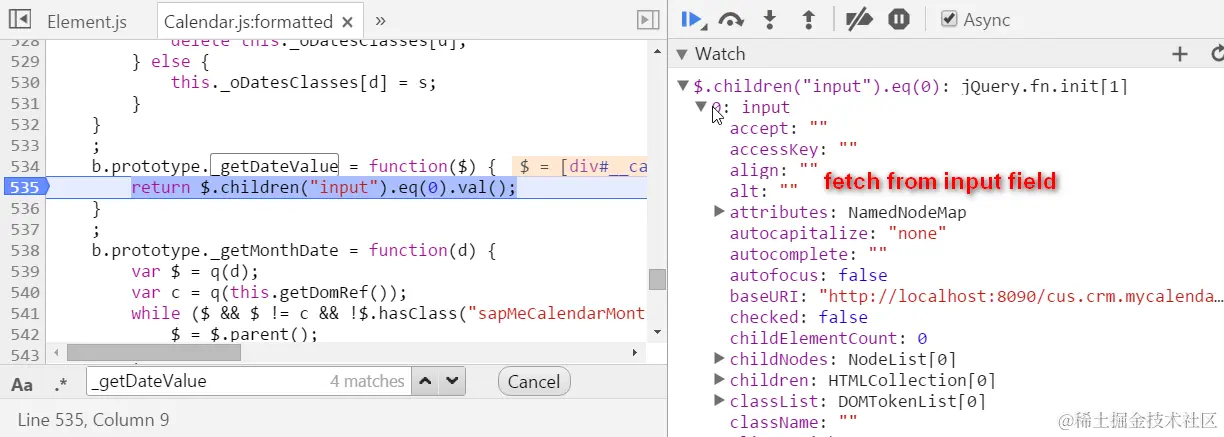Click the line 535 breakpoint marker
Viewport: 1224px width, 437px height.
[x=24, y=187]
